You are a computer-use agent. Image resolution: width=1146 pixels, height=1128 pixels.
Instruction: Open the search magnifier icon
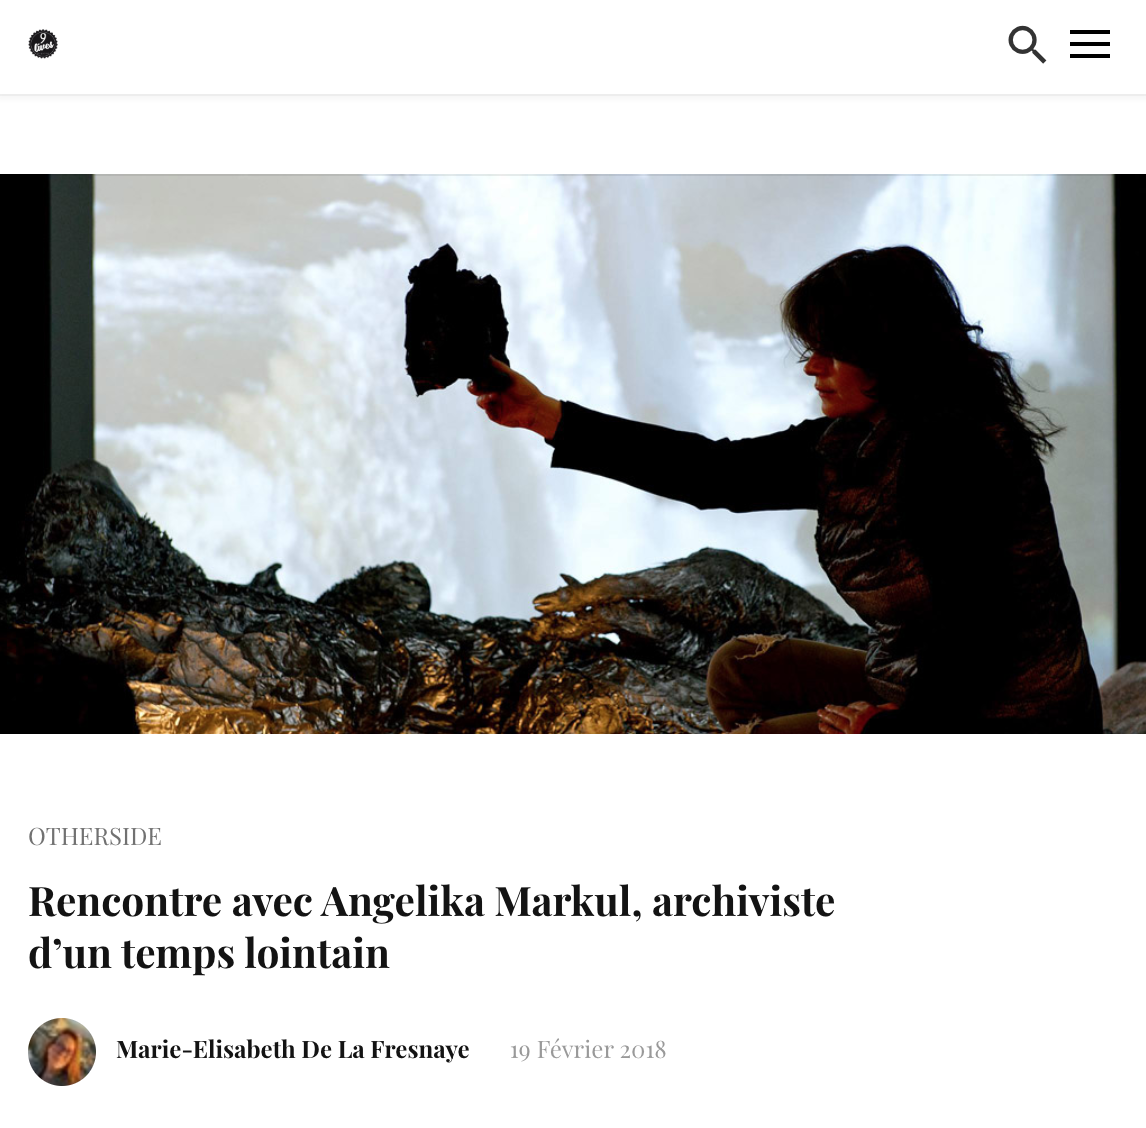[x=1027, y=45]
